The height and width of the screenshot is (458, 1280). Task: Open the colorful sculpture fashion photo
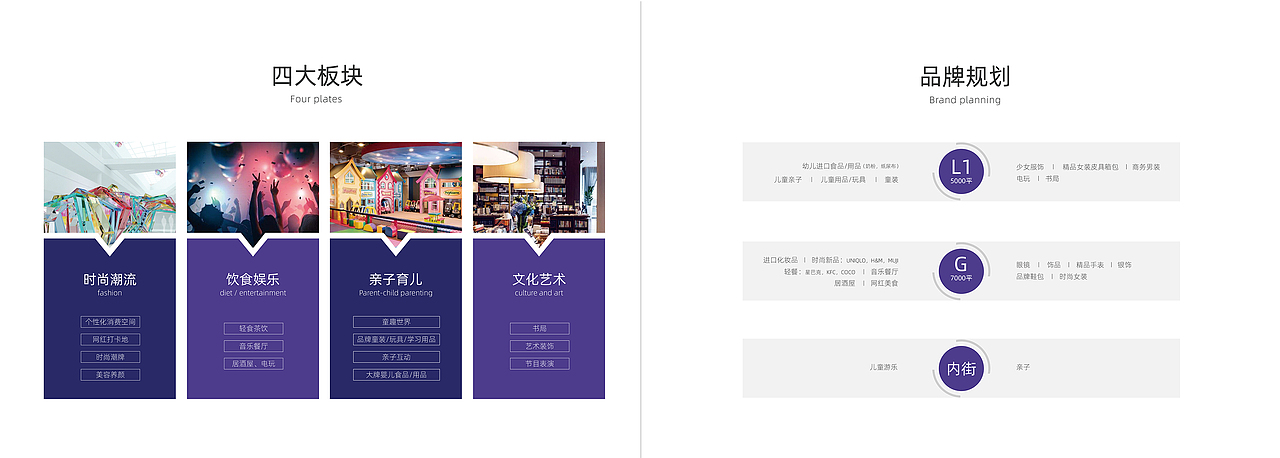pos(110,187)
